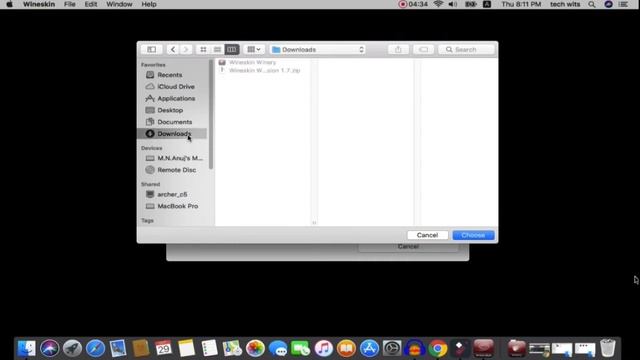The image size is (640, 360).
Task: Open the Help menu
Action: click(149, 4)
